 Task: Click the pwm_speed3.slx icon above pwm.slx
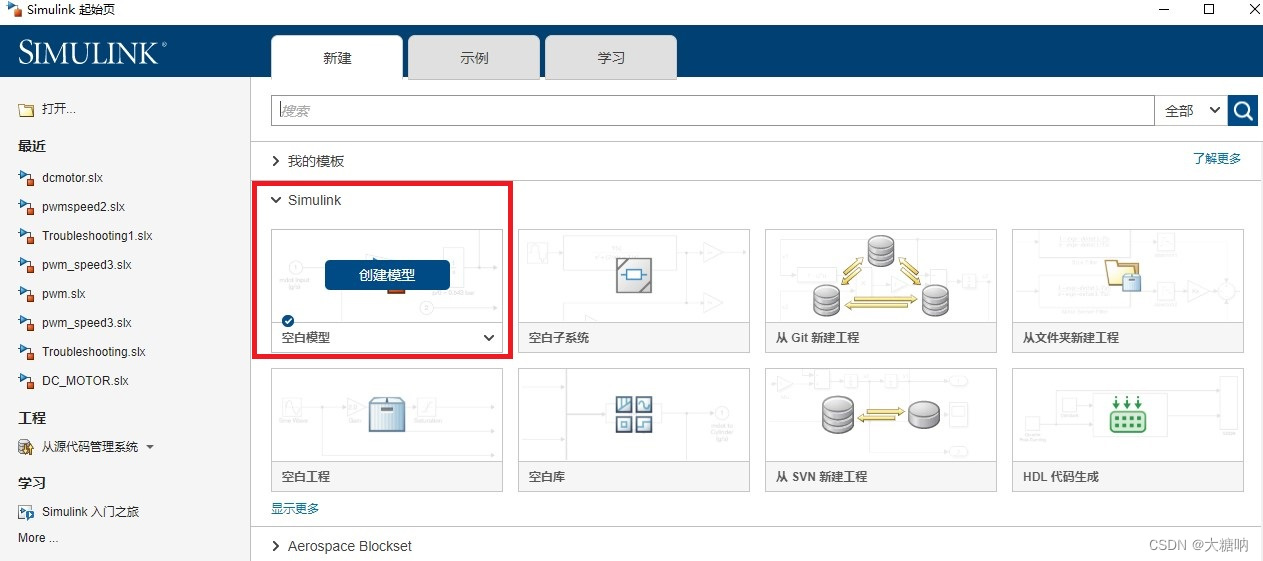point(26,265)
